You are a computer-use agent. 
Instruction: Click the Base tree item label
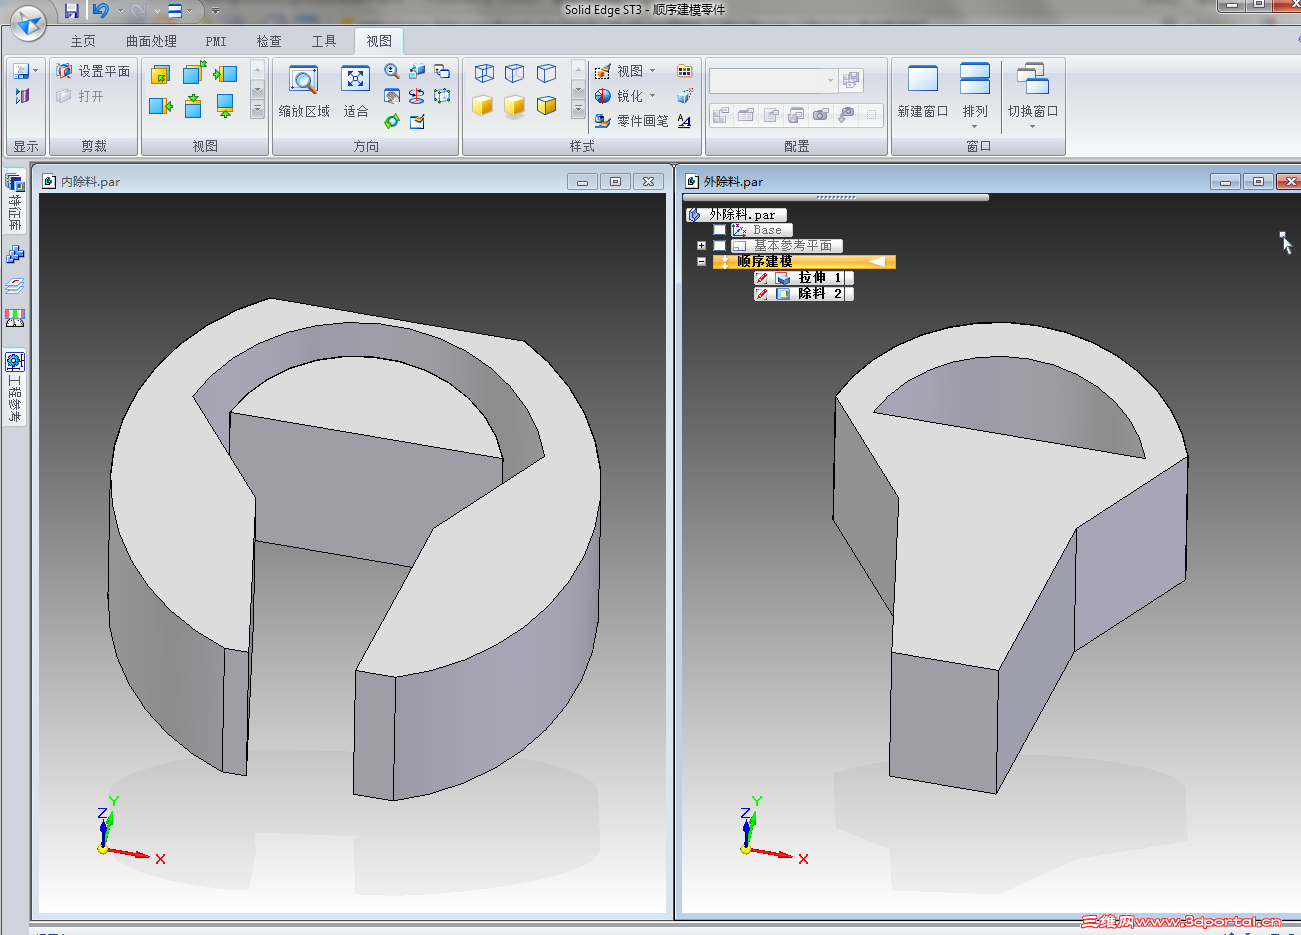[767, 230]
